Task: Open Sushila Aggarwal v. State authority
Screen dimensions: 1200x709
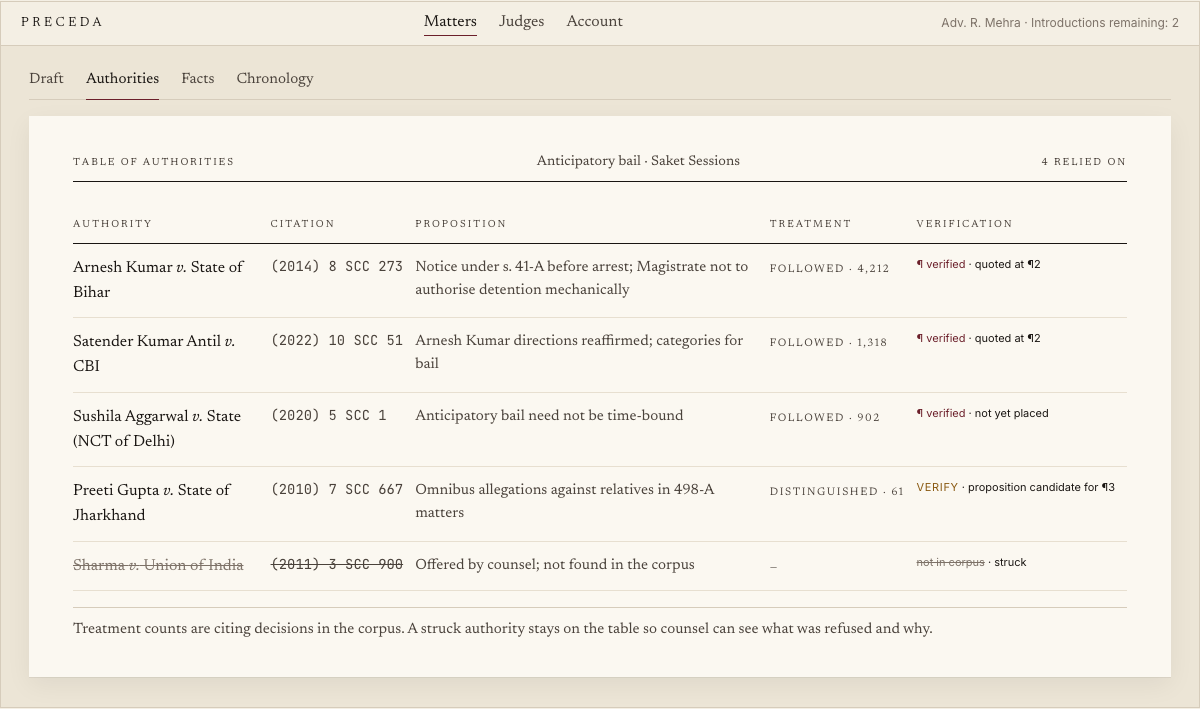Action: point(157,429)
